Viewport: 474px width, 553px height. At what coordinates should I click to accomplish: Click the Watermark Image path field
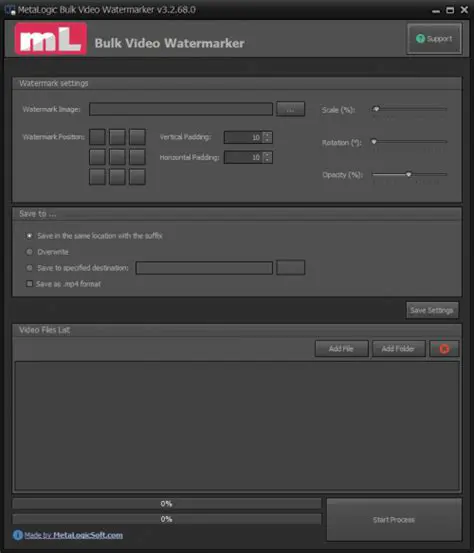pos(181,109)
